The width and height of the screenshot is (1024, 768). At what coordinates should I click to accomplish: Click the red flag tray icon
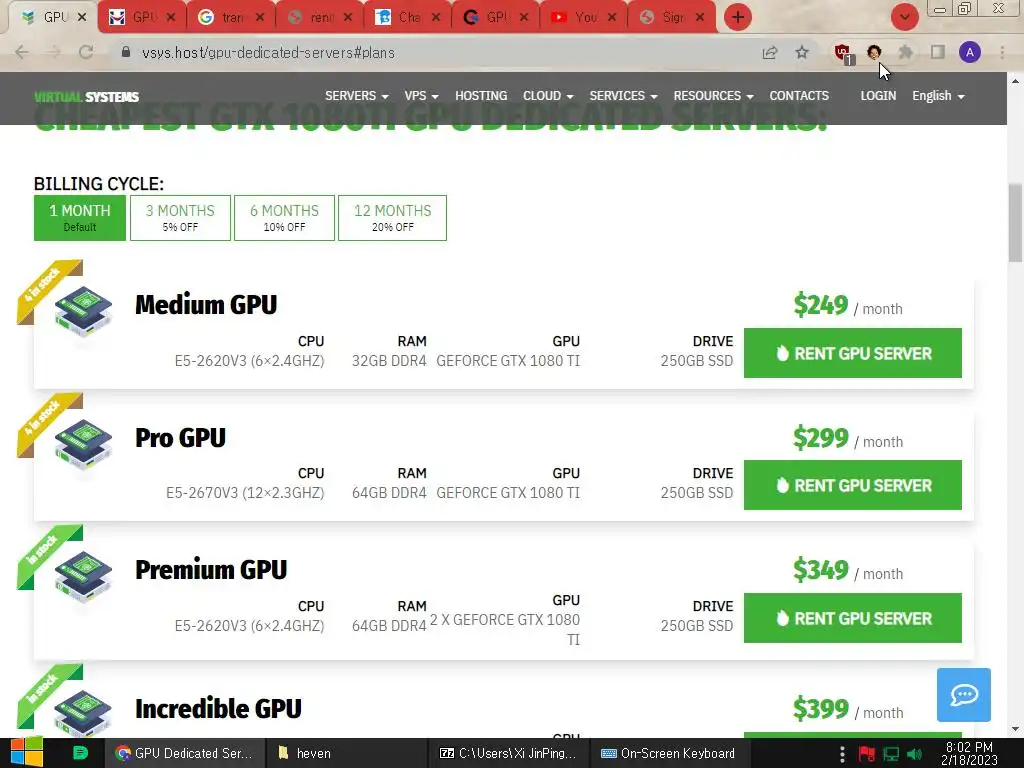[867, 754]
